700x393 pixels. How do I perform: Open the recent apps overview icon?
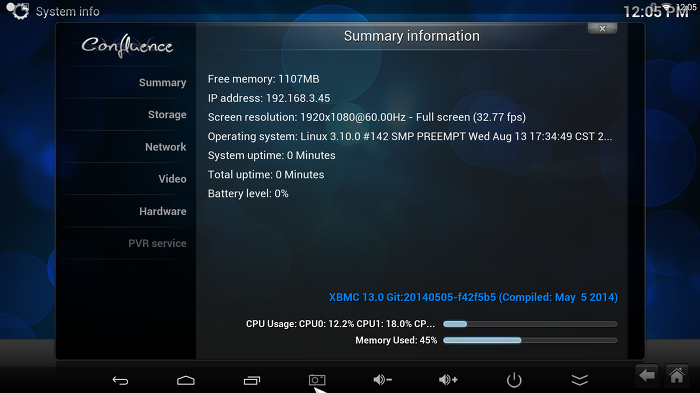pos(252,380)
